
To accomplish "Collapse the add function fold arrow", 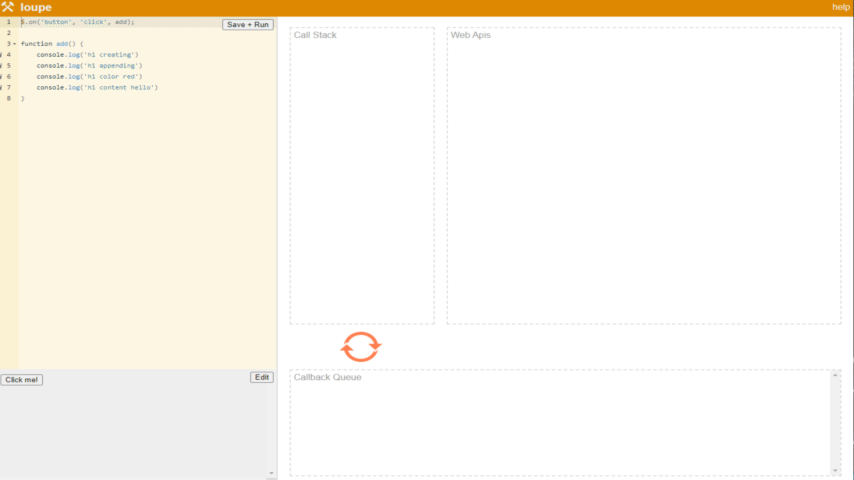I will 15,44.
